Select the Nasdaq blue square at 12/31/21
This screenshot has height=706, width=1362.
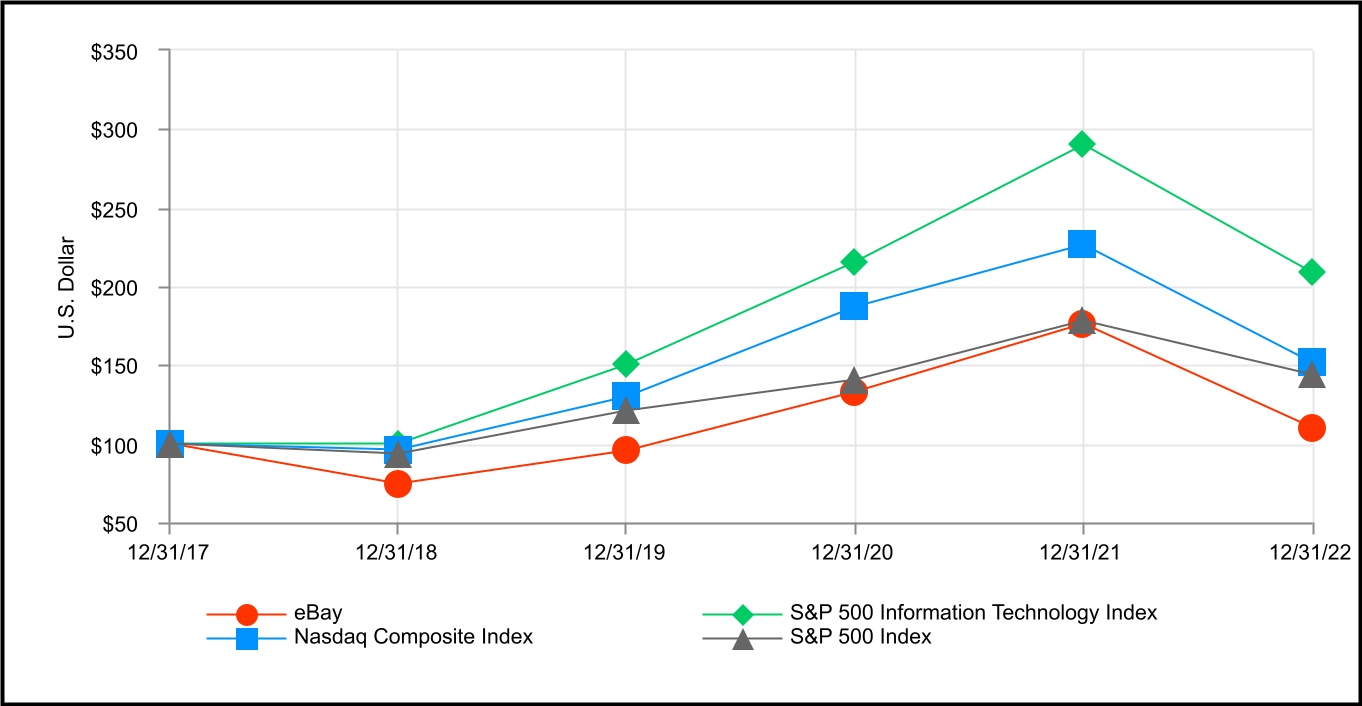(x=1081, y=243)
